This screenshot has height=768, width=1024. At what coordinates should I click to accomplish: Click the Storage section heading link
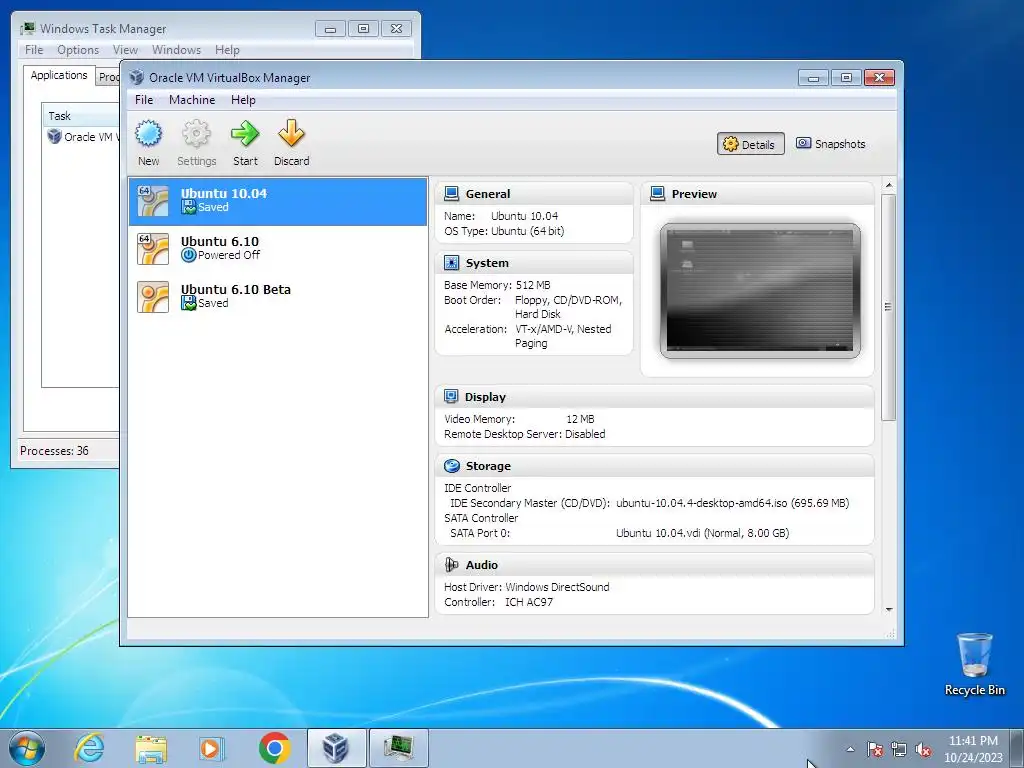click(x=488, y=466)
